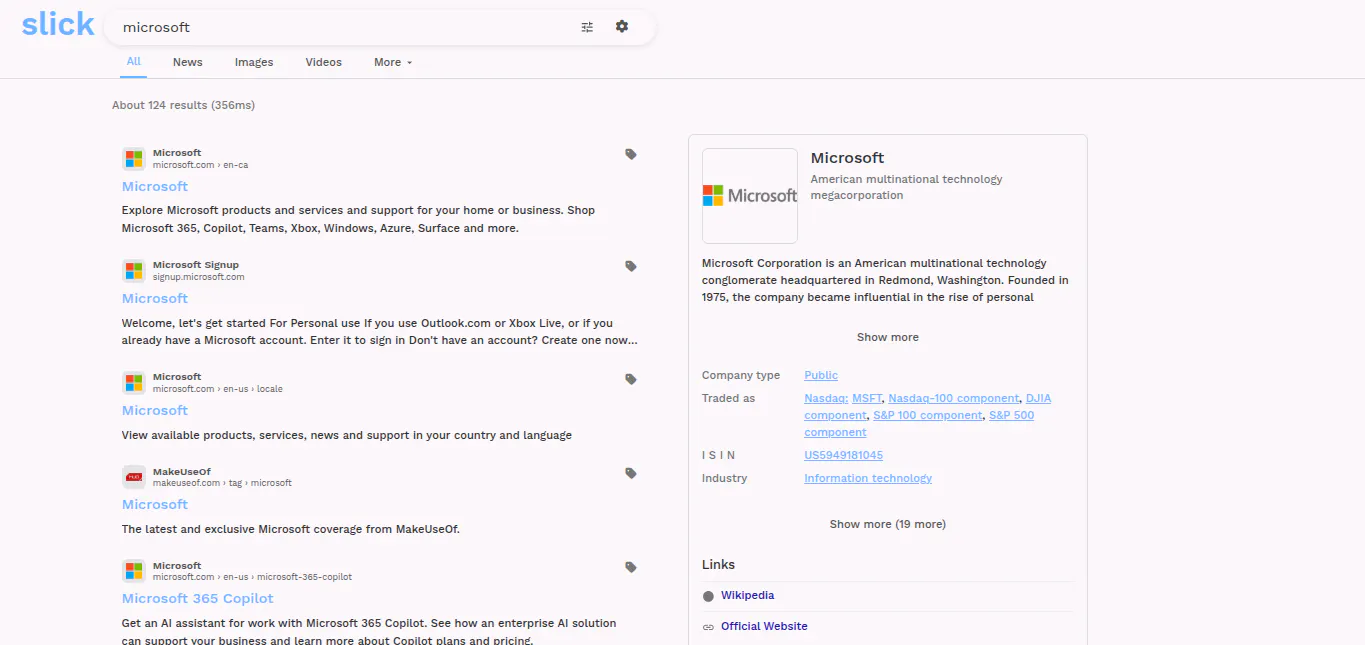Click favicon of microsoft-365-copilot result

pyautogui.click(x=134, y=571)
